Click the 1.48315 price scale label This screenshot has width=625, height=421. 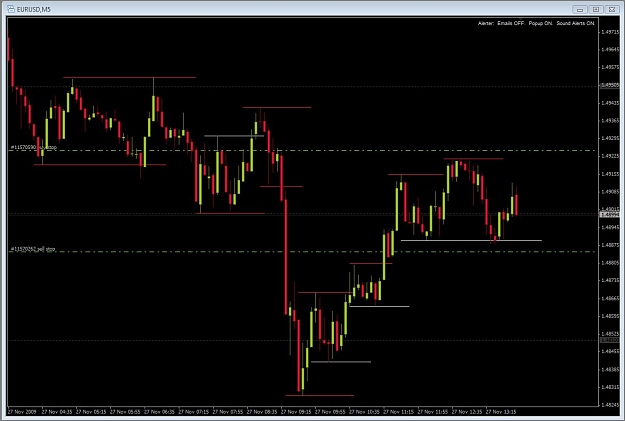click(610, 387)
